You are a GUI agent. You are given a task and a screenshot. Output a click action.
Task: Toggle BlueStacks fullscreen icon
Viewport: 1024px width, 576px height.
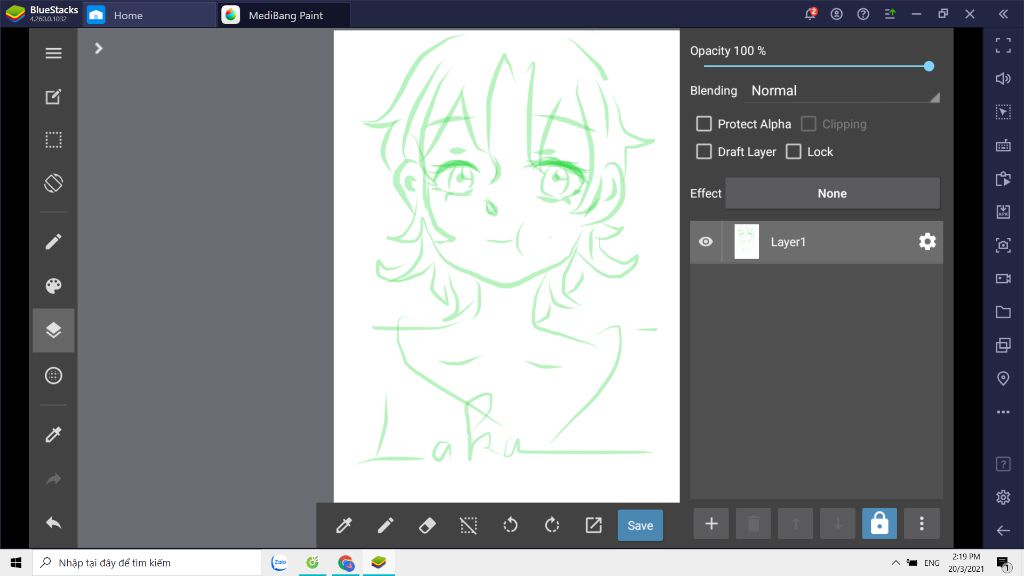pyautogui.click(x=1003, y=45)
